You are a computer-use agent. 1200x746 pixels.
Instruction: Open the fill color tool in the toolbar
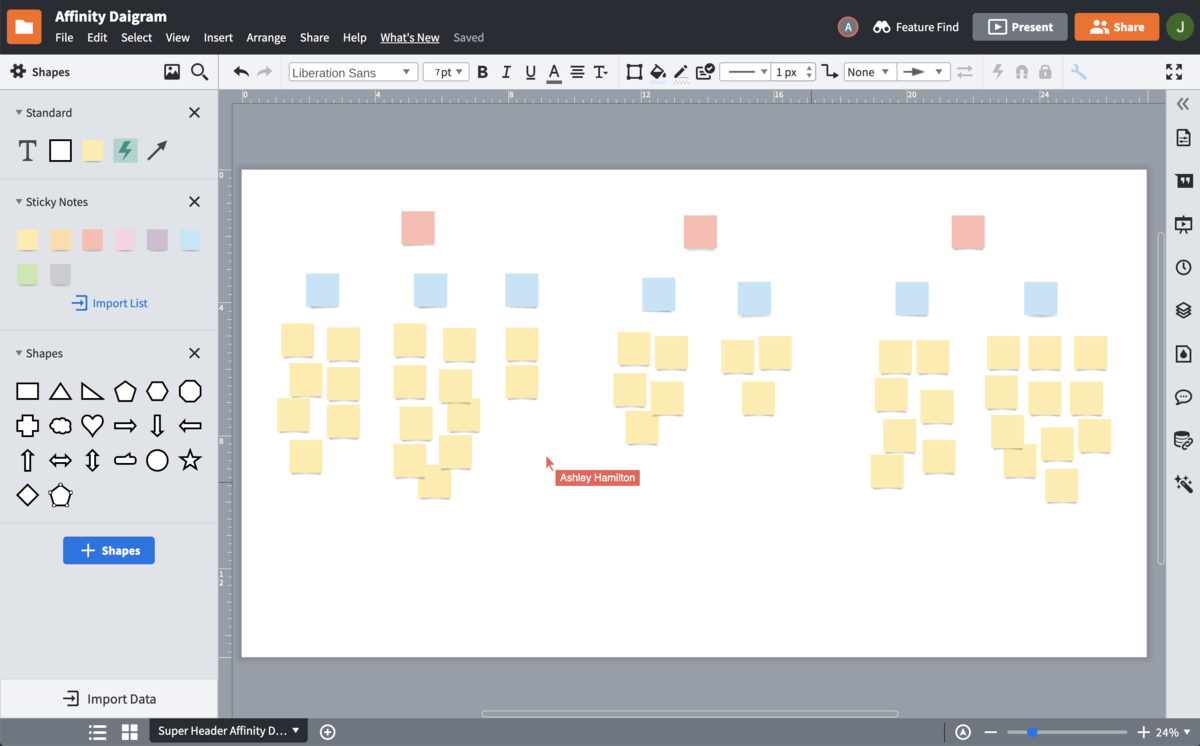[658, 71]
